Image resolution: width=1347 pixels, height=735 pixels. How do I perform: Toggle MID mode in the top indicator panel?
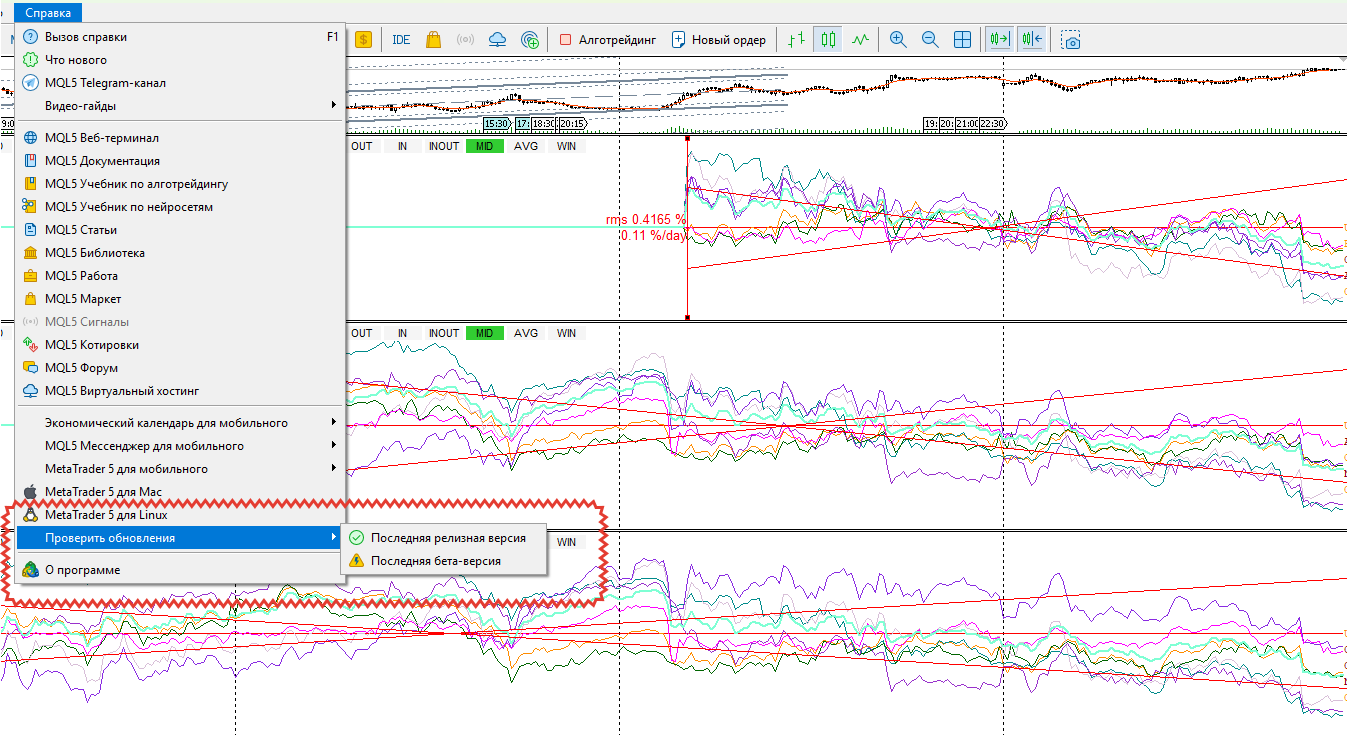484,146
